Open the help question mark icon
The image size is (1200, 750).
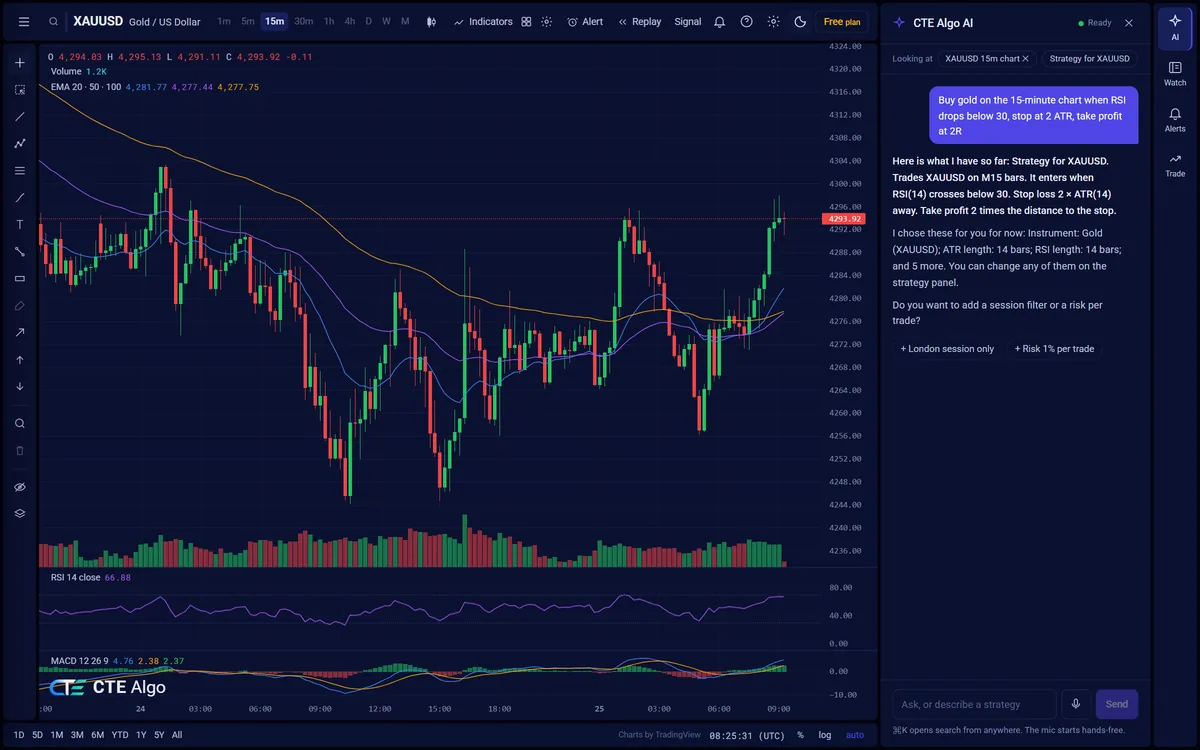point(746,21)
